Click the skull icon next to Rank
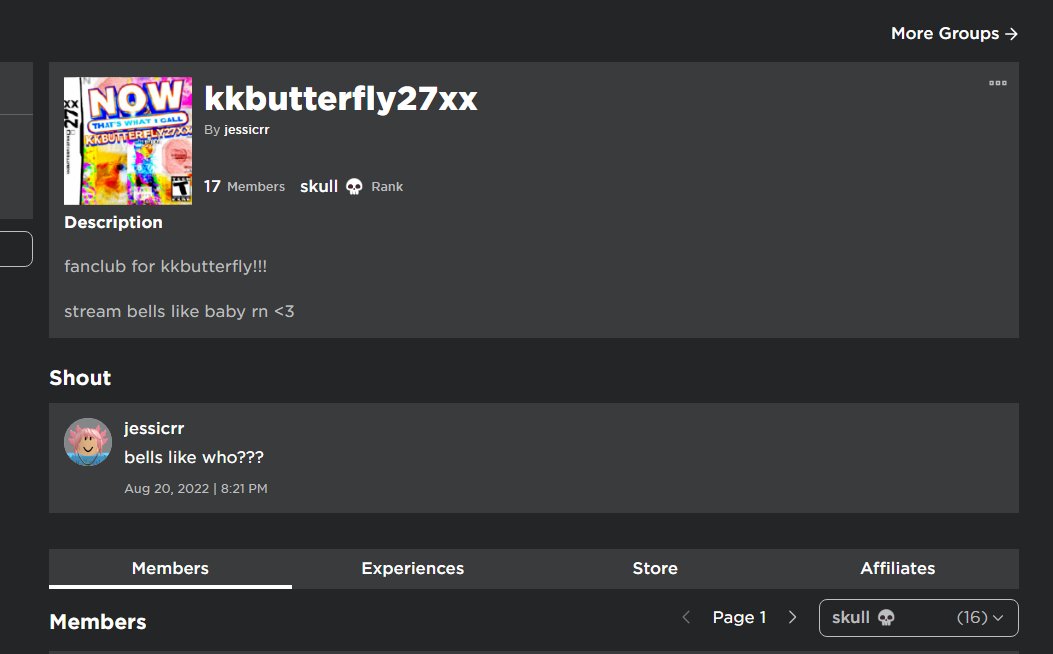Screen dimensions: 1053x654 click(354, 187)
